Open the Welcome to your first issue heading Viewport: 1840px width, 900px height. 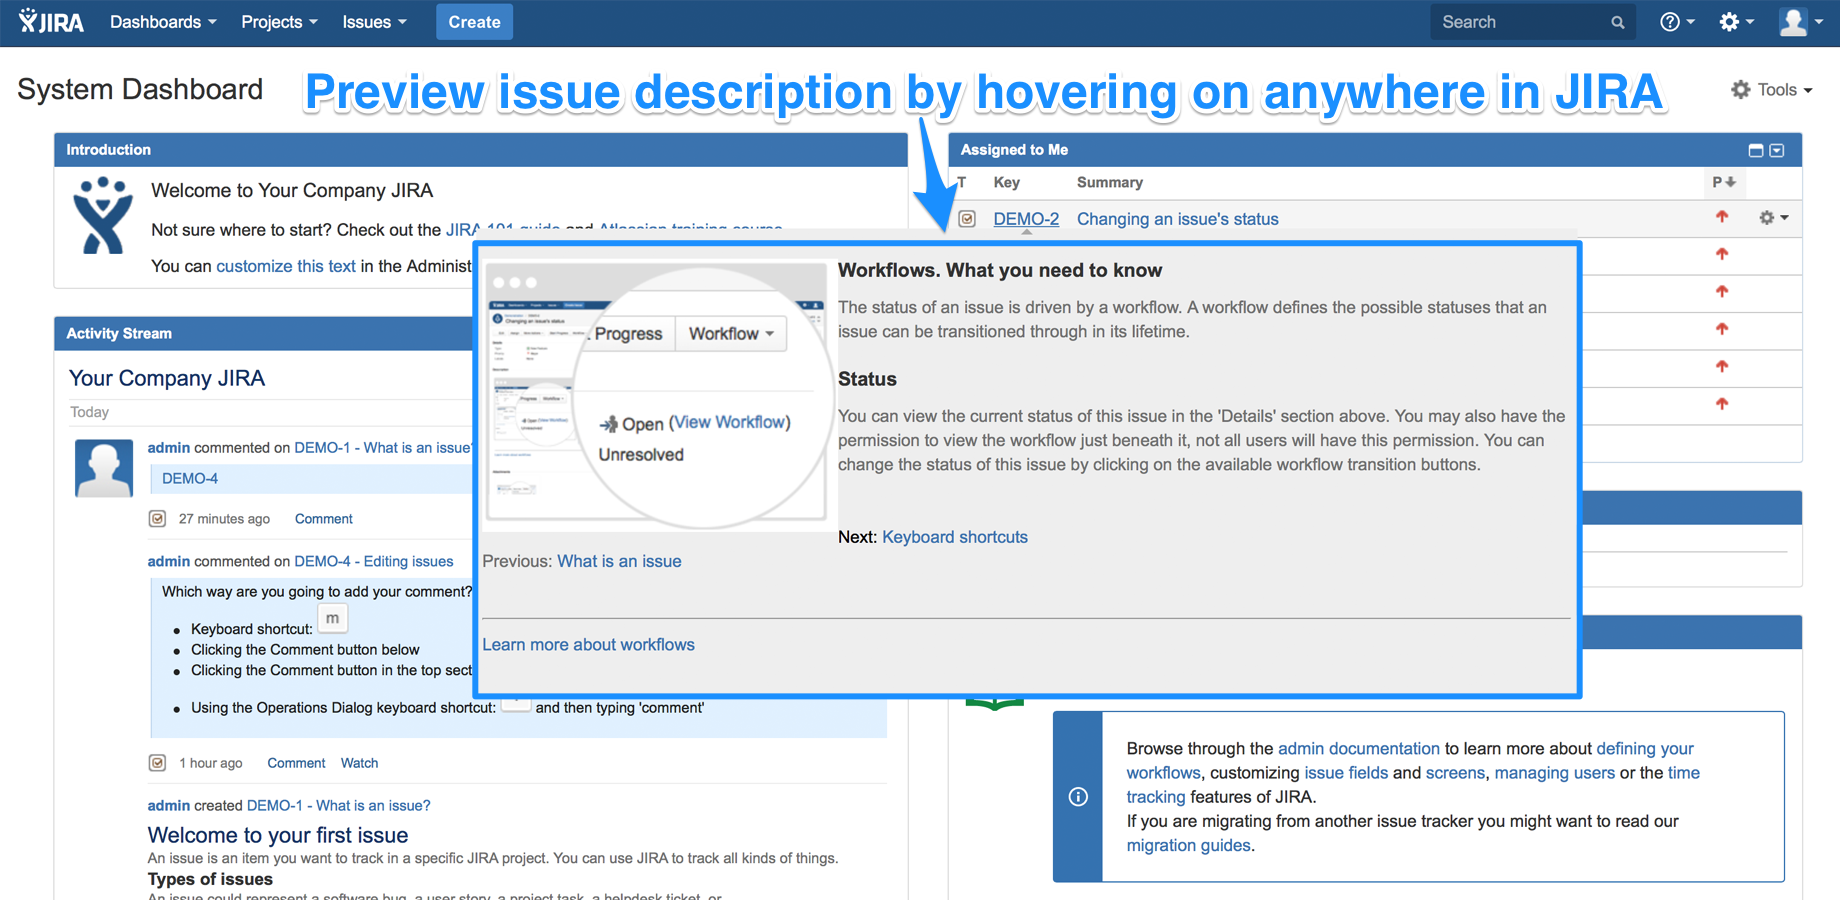[278, 835]
